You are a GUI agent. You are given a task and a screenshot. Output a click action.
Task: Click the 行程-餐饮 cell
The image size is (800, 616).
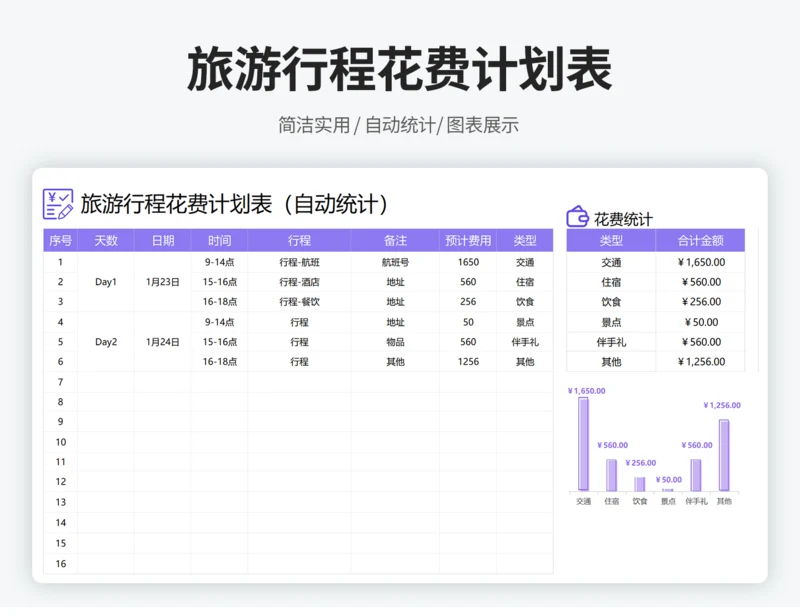point(299,302)
